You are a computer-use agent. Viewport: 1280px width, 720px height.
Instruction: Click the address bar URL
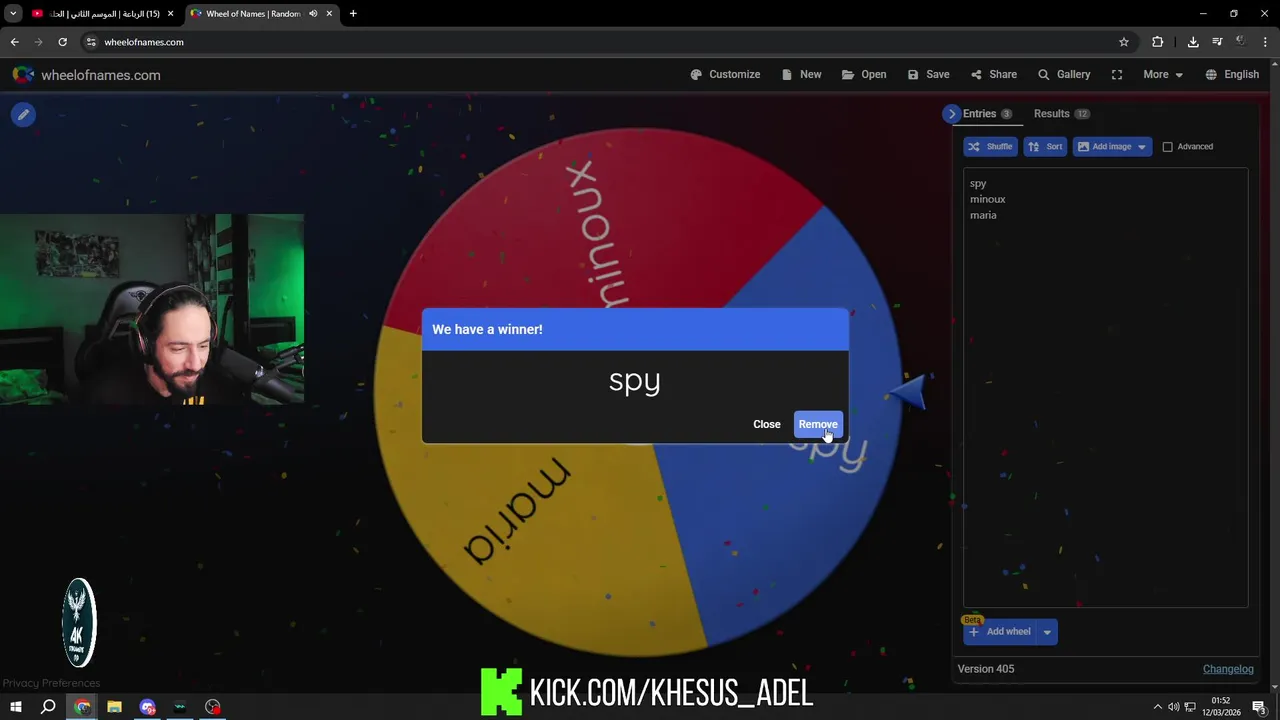pos(144,42)
